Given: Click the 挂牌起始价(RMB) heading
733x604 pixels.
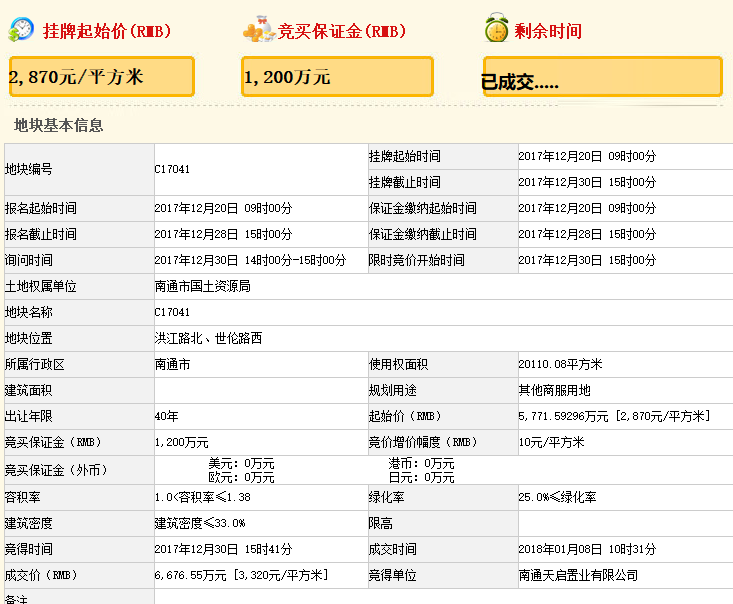Looking at the screenshot, I should point(107,31).
